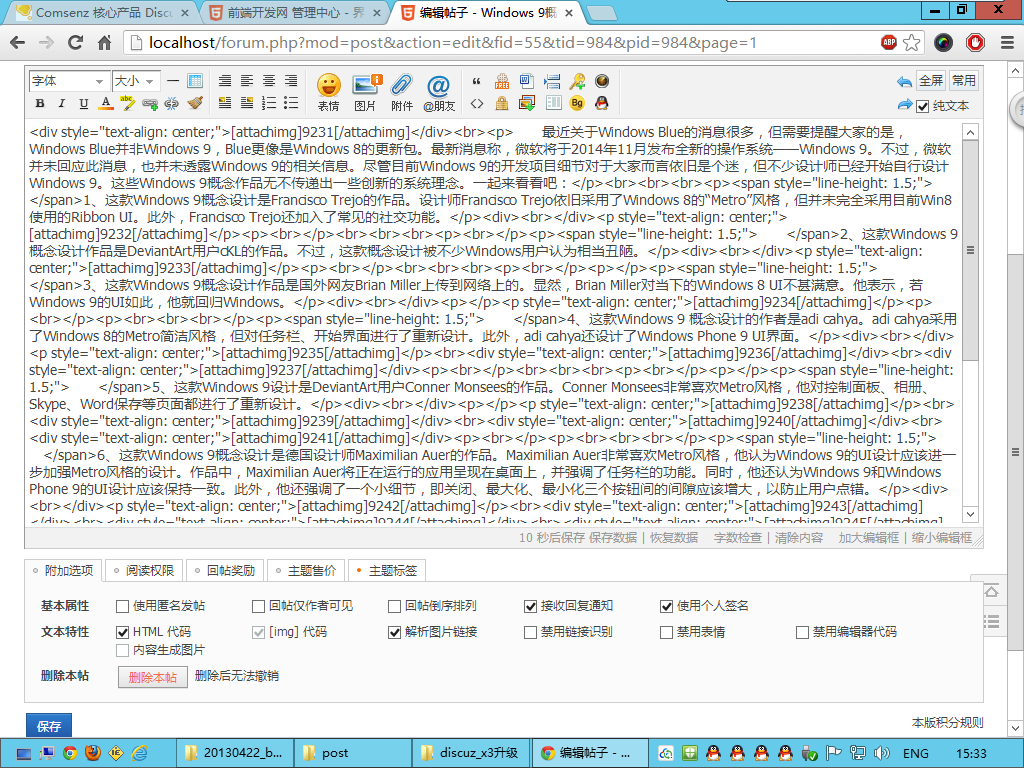Click the 加大编辑框 enlarge editor link

click(x=869, y=538)
